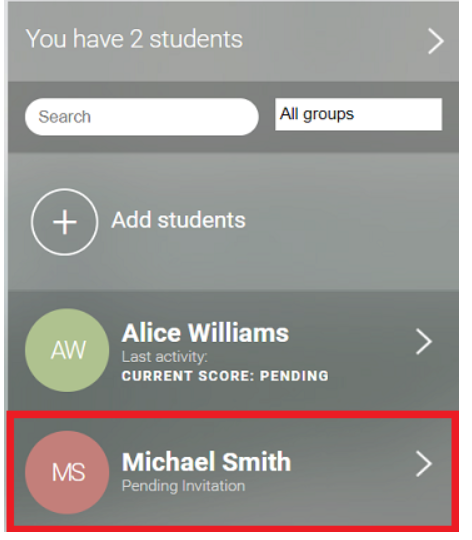Open Alice Williams' AW avatar
Screen dimensions: 472x540
tap(67, 350)
